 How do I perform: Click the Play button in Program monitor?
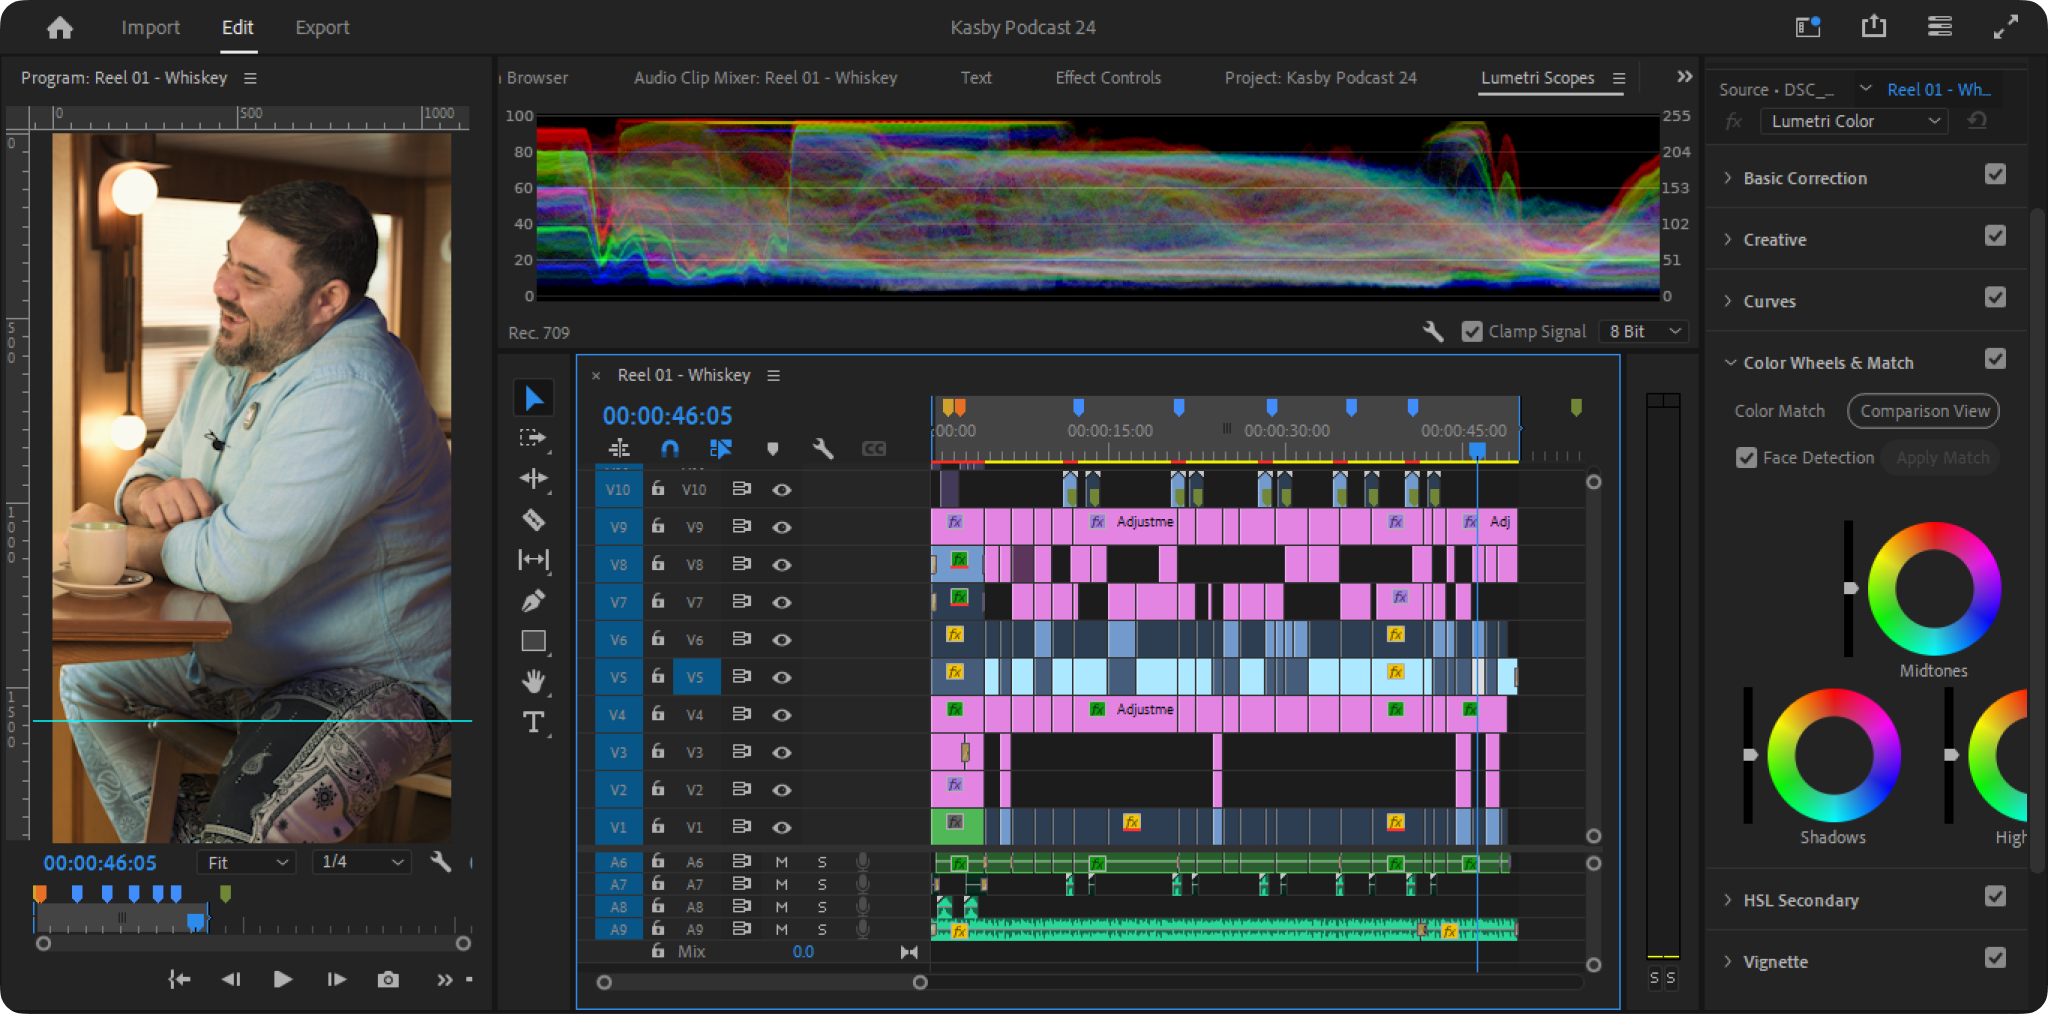pyautogui.click(x=283, y=980)
